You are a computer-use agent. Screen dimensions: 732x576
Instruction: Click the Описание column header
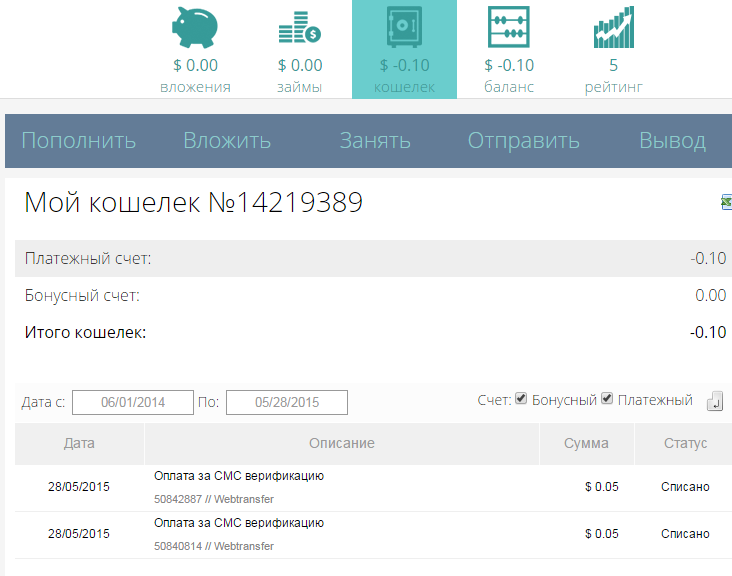tap(342, 443)
